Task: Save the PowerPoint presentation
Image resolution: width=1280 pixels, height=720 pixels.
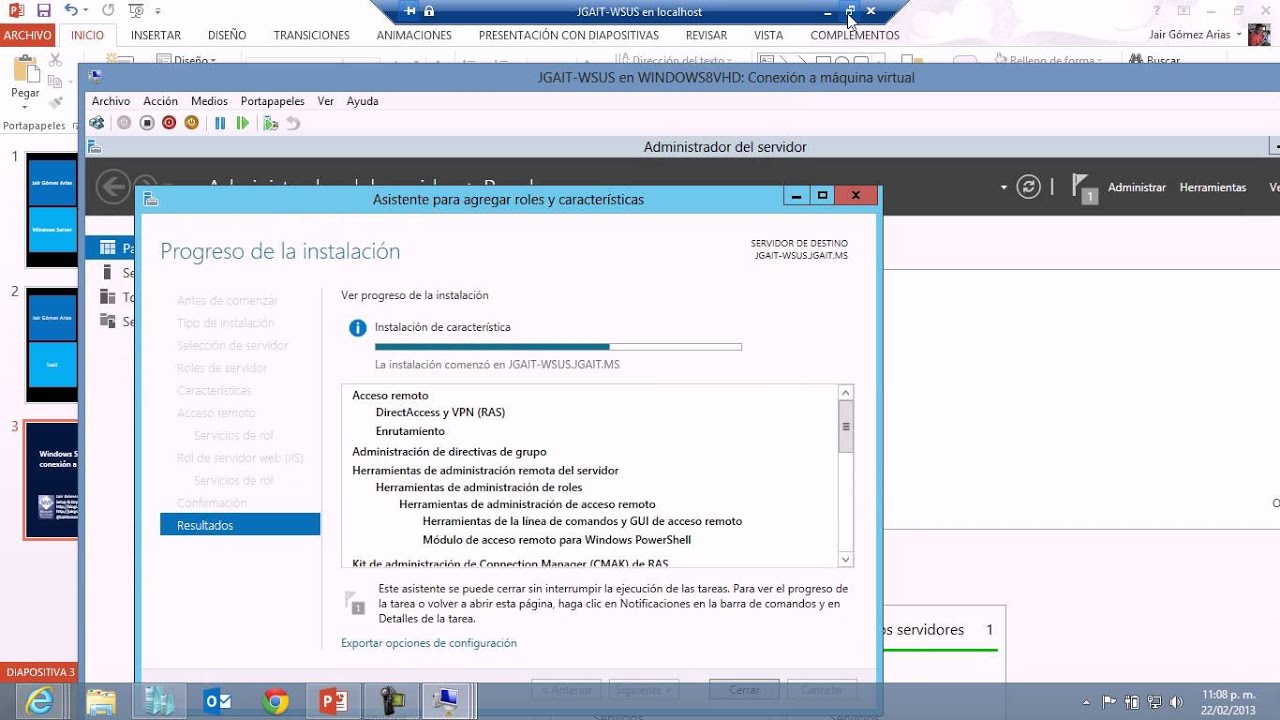Action: pyautogui.click(x=43, y=11)
